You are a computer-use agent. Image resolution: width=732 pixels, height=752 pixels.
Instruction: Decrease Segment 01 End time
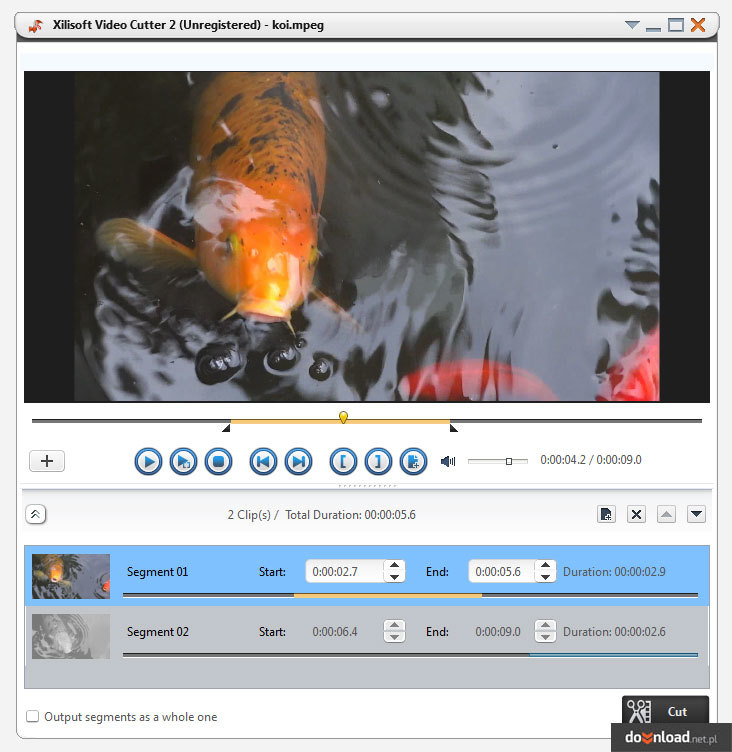[545, 577]
